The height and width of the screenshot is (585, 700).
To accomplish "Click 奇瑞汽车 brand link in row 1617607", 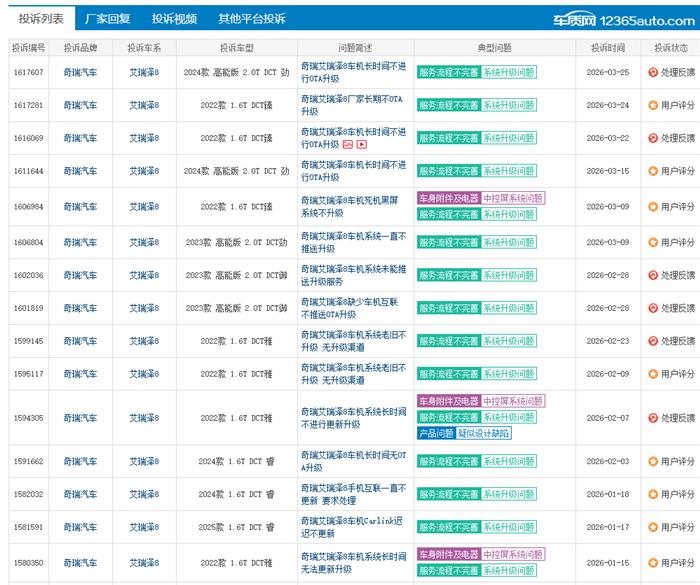I will click(80, 73).
